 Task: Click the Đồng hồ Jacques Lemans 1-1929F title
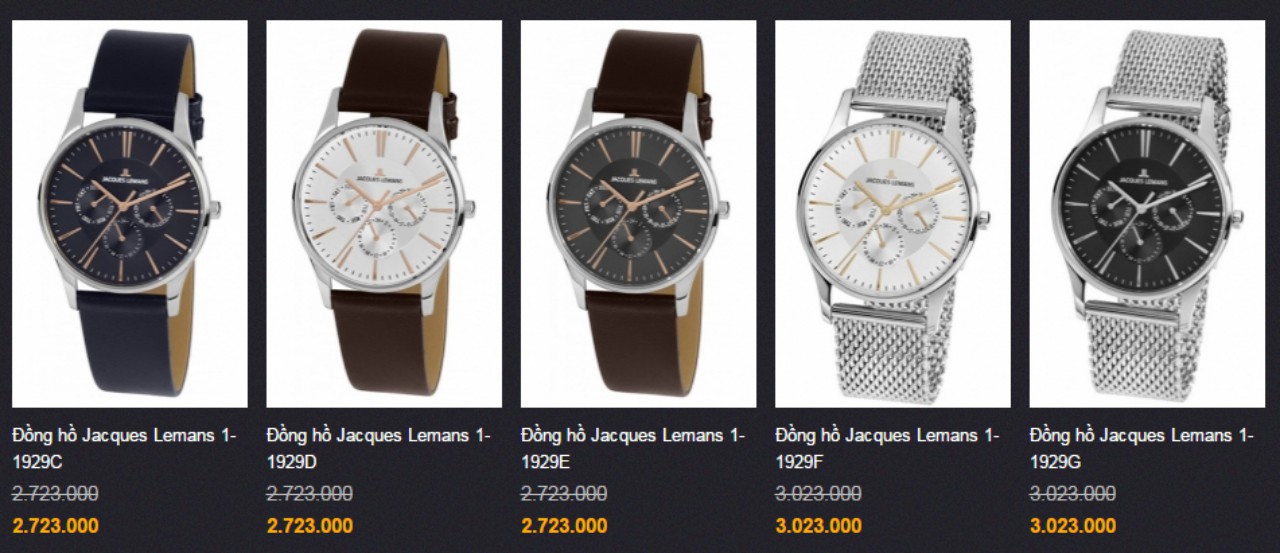tap(888, 449)
